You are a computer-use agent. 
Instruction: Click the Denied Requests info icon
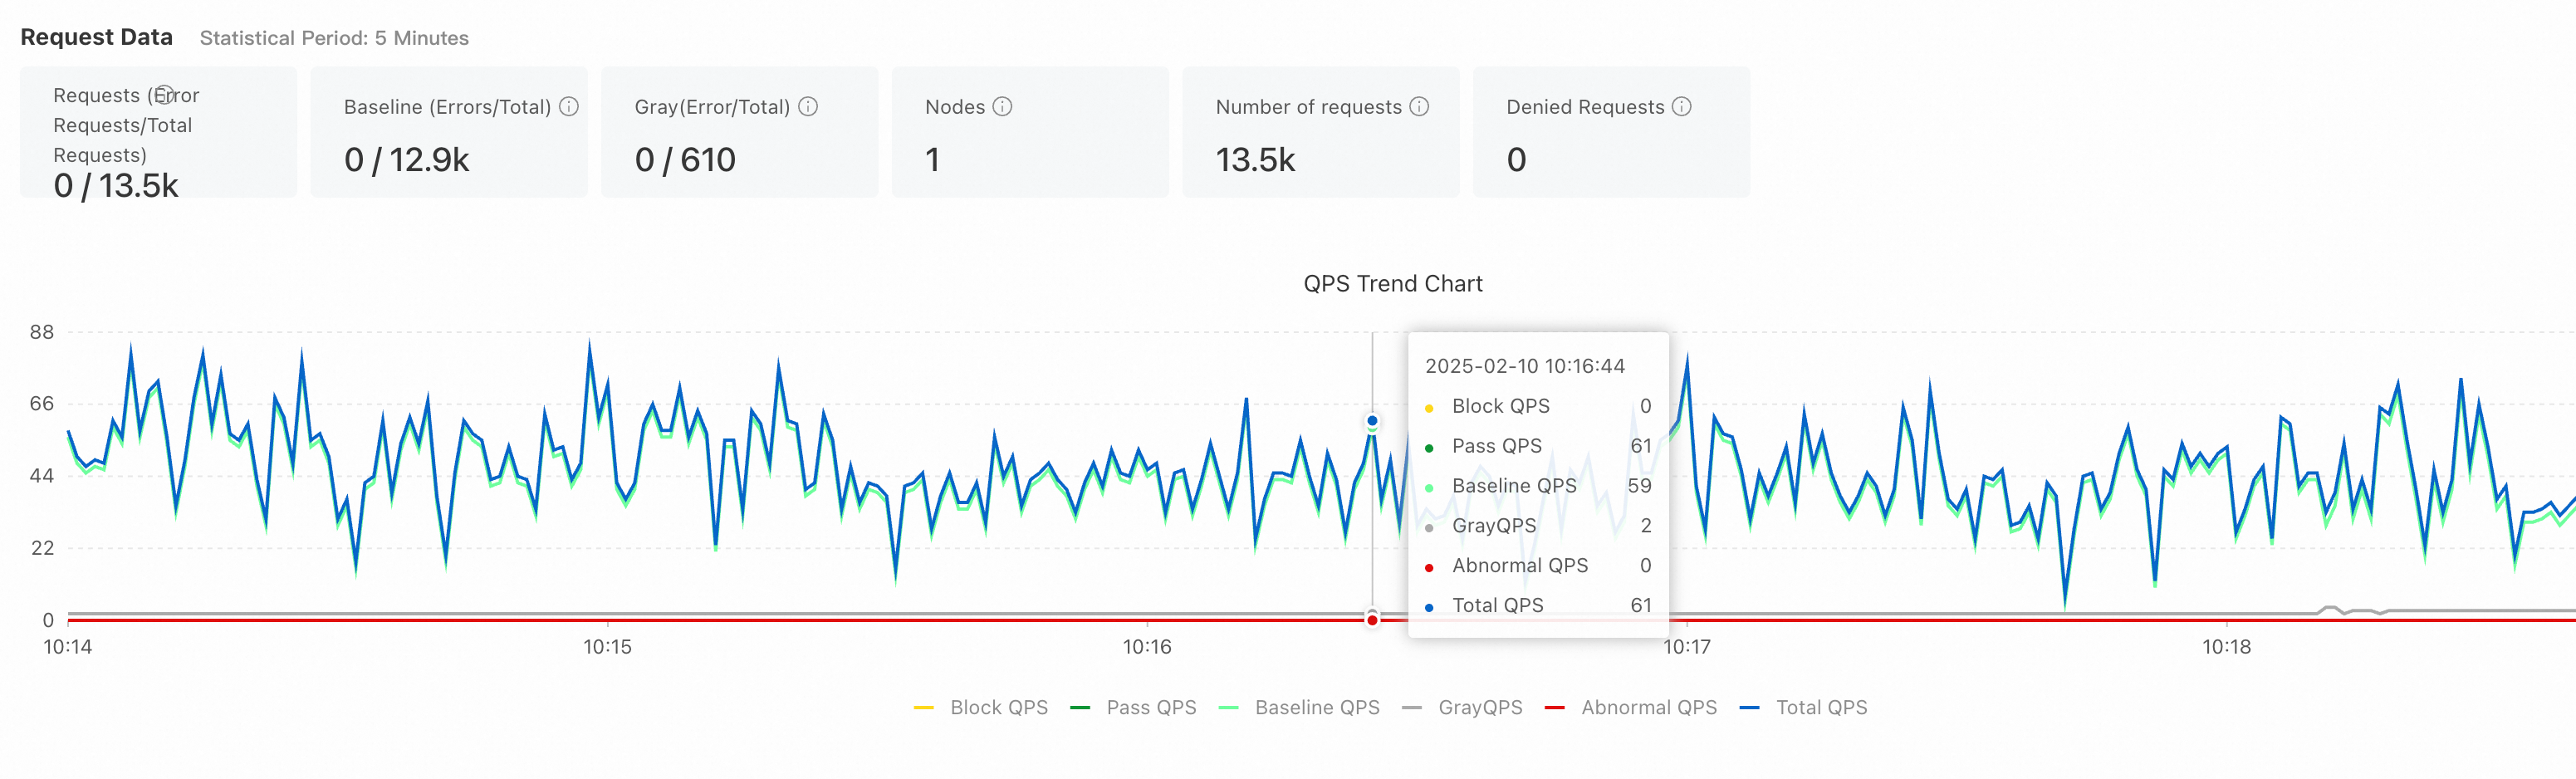(1682, 106)
